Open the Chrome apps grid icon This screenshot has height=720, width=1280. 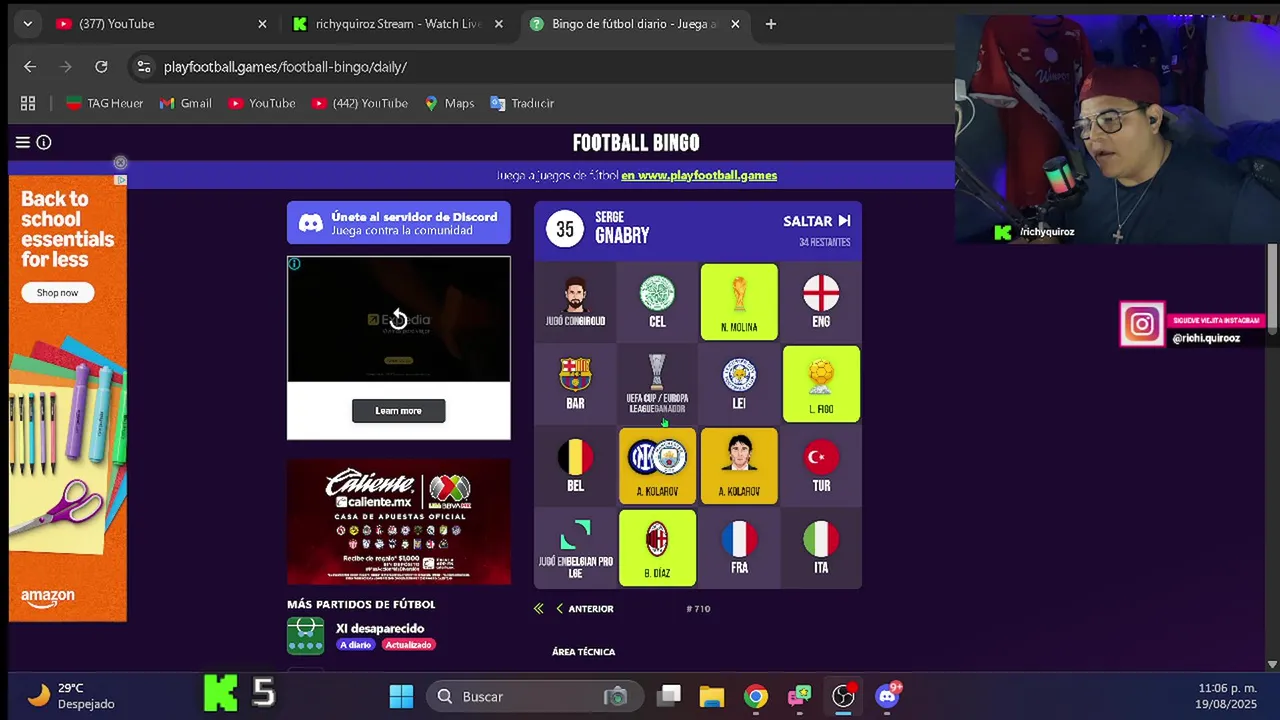click(x=28, y=103)
